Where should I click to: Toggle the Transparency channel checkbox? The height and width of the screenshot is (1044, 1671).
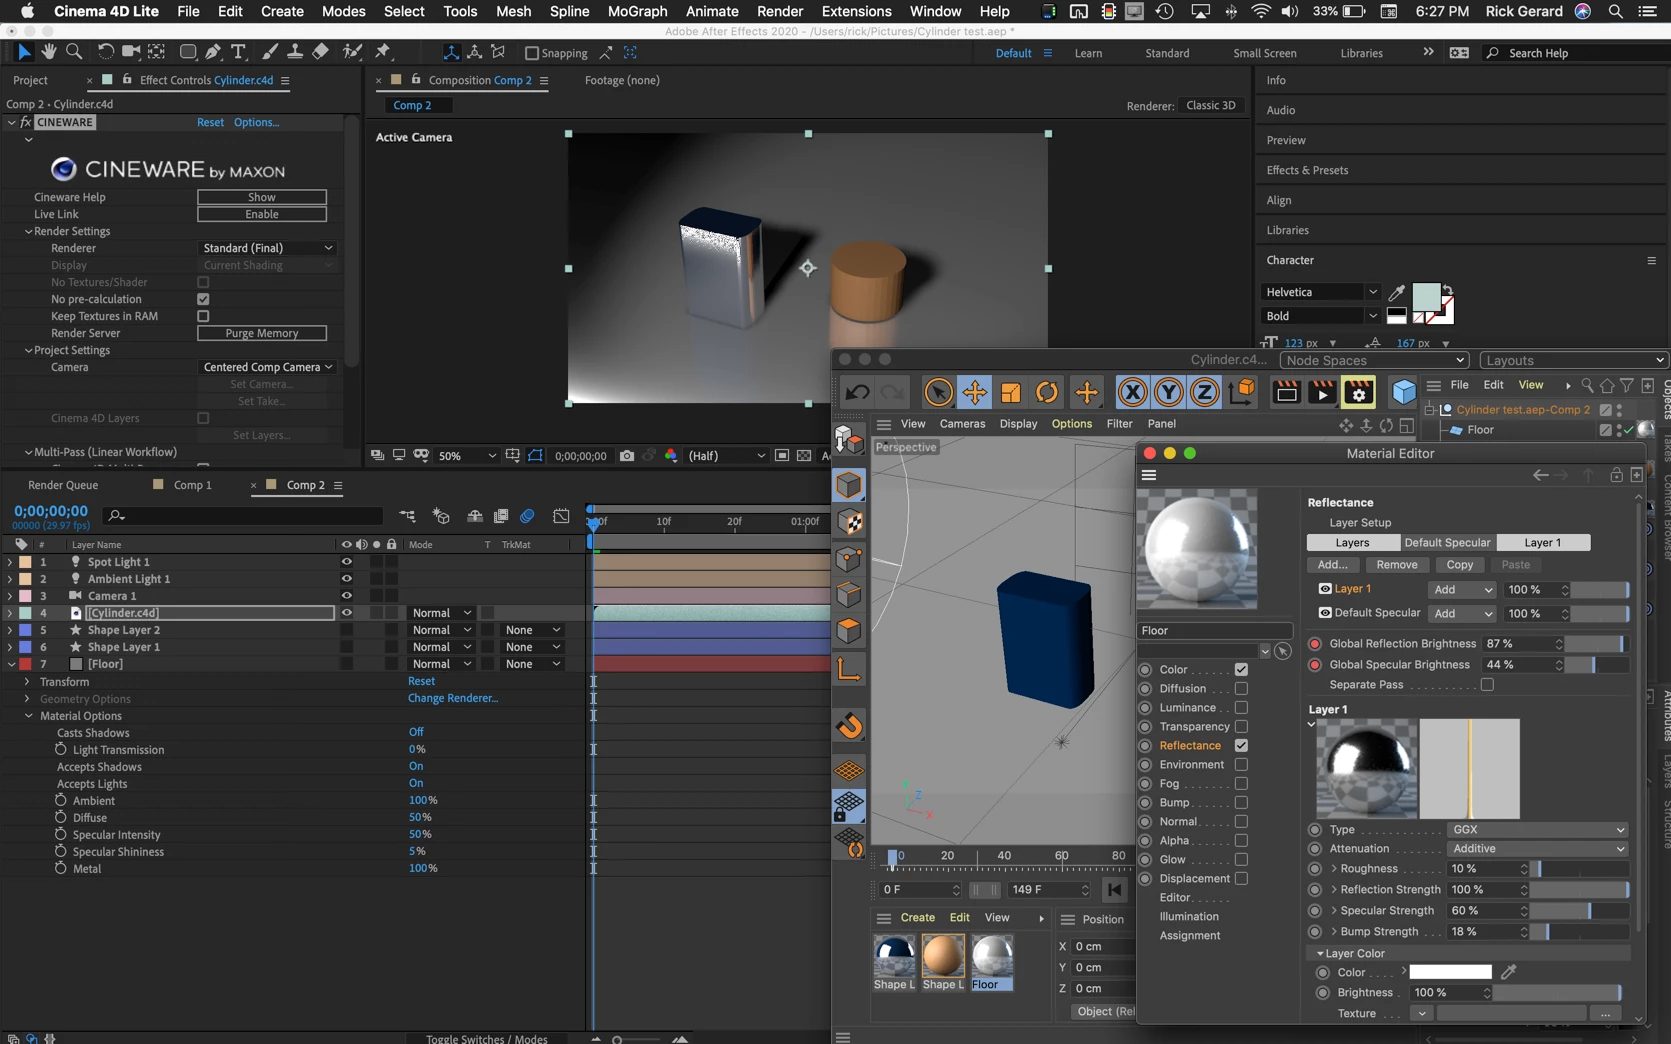tap(1241, 726)
